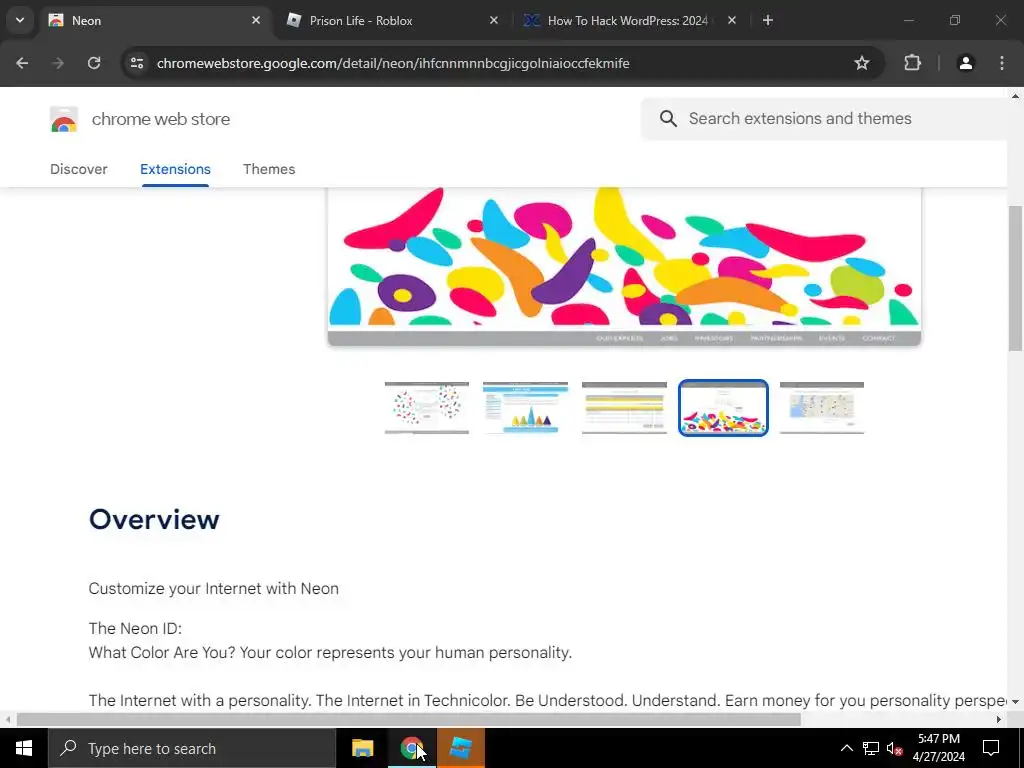The height and width of the screenshot is (768, 1024).
Task: Click the Chrome Web Store logo
Action: tap(64, 120)
